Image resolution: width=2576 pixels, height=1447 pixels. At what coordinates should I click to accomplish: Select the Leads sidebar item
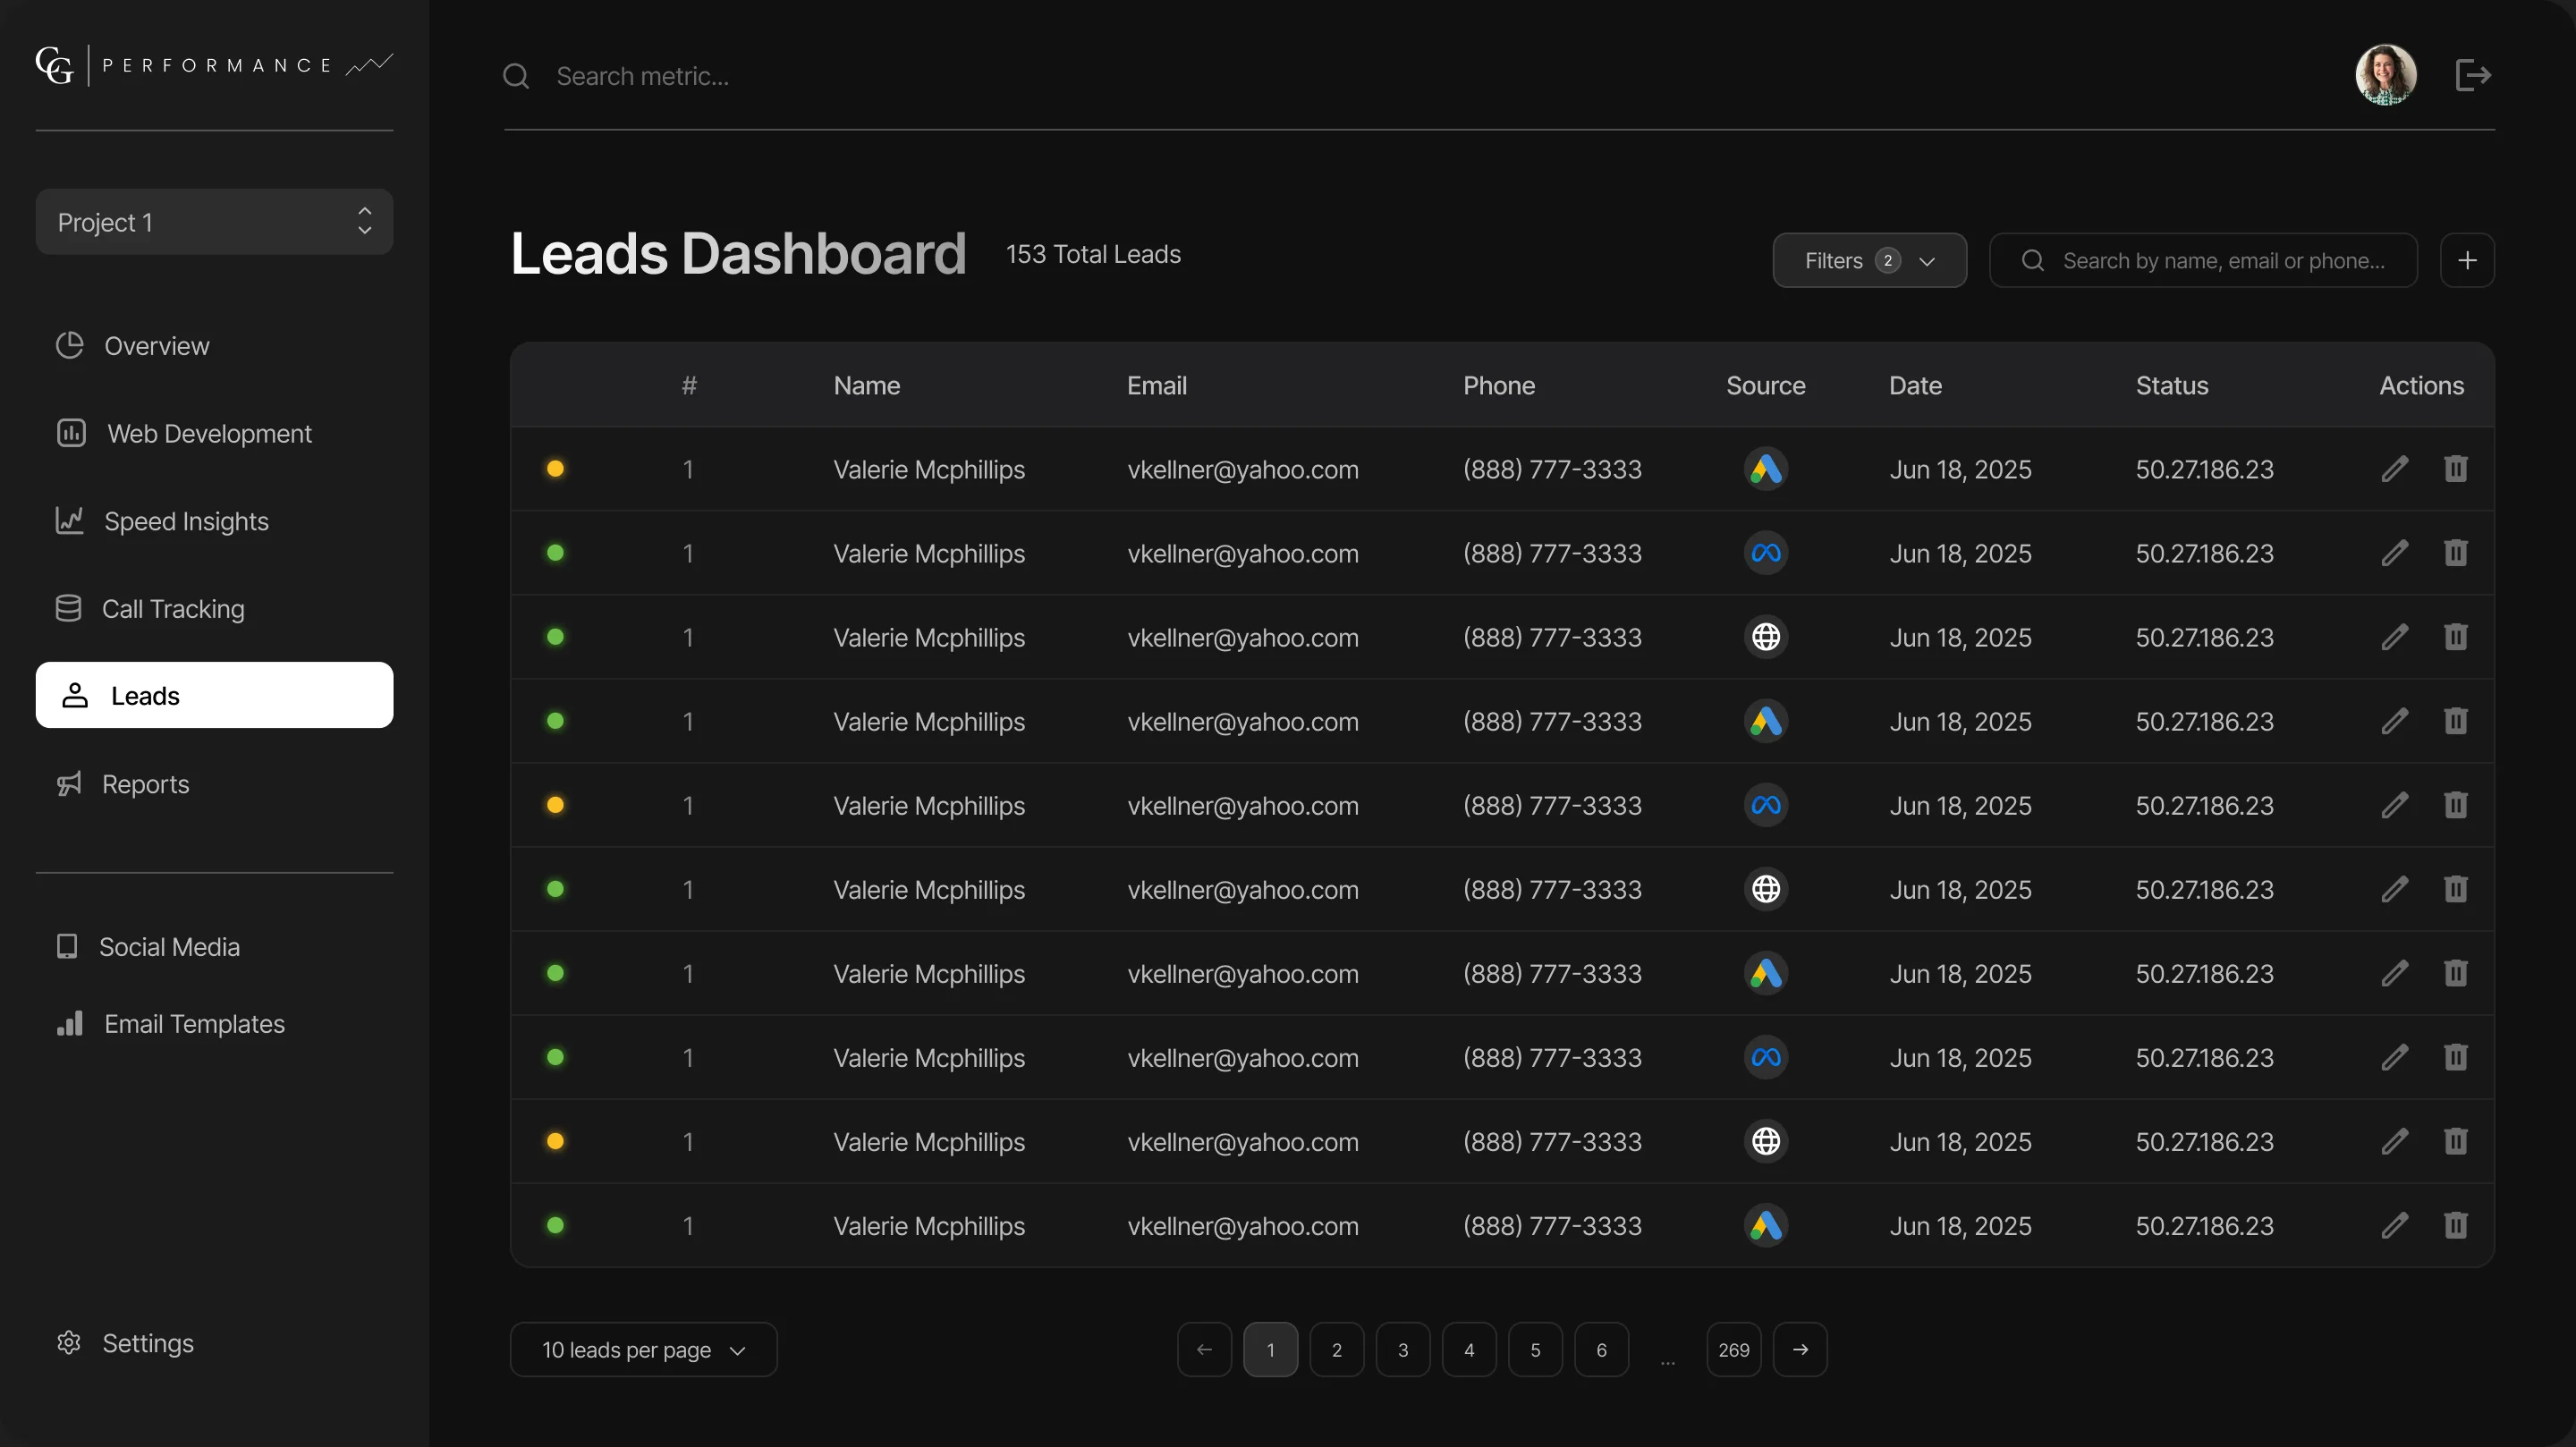coord(214,695)
